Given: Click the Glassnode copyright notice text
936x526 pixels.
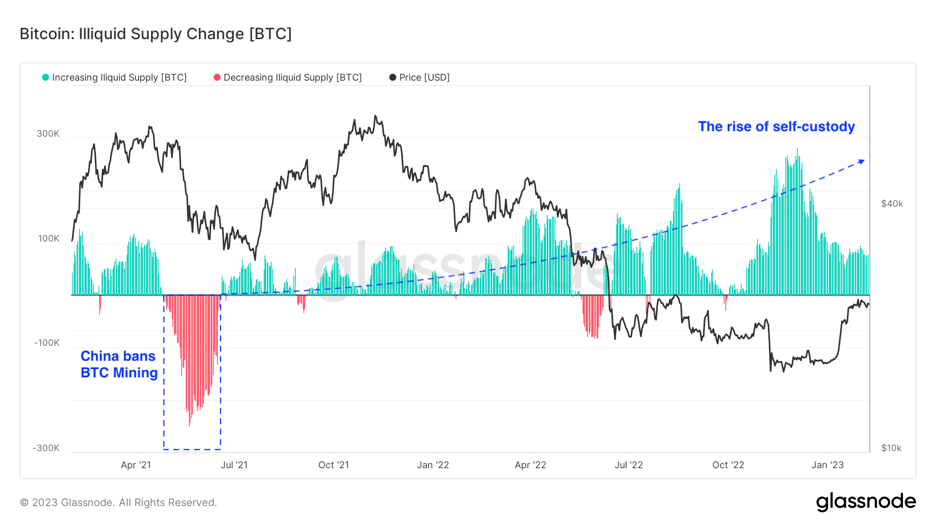Looking at the screenshot, I should (x=118, y=502).
